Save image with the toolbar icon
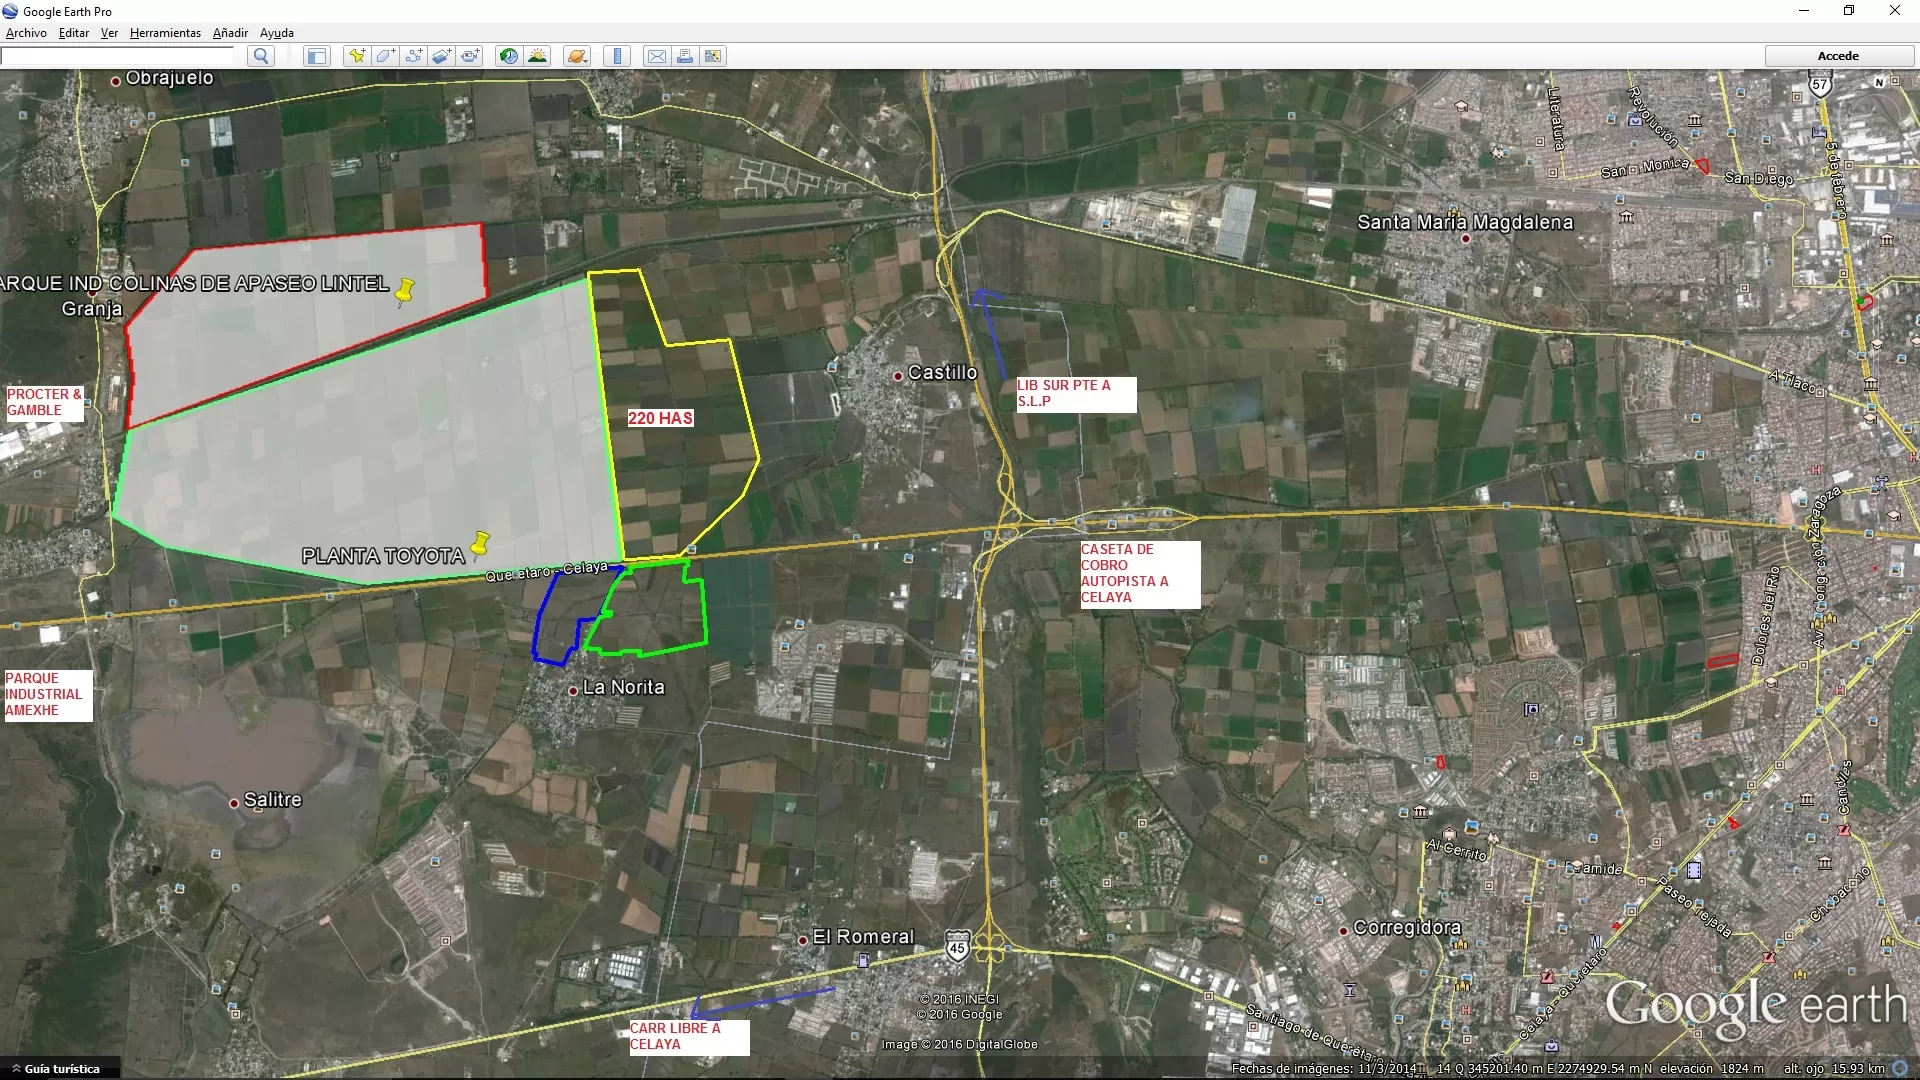The width and height of the screenshot is (1920, 1080). [713, 56]
